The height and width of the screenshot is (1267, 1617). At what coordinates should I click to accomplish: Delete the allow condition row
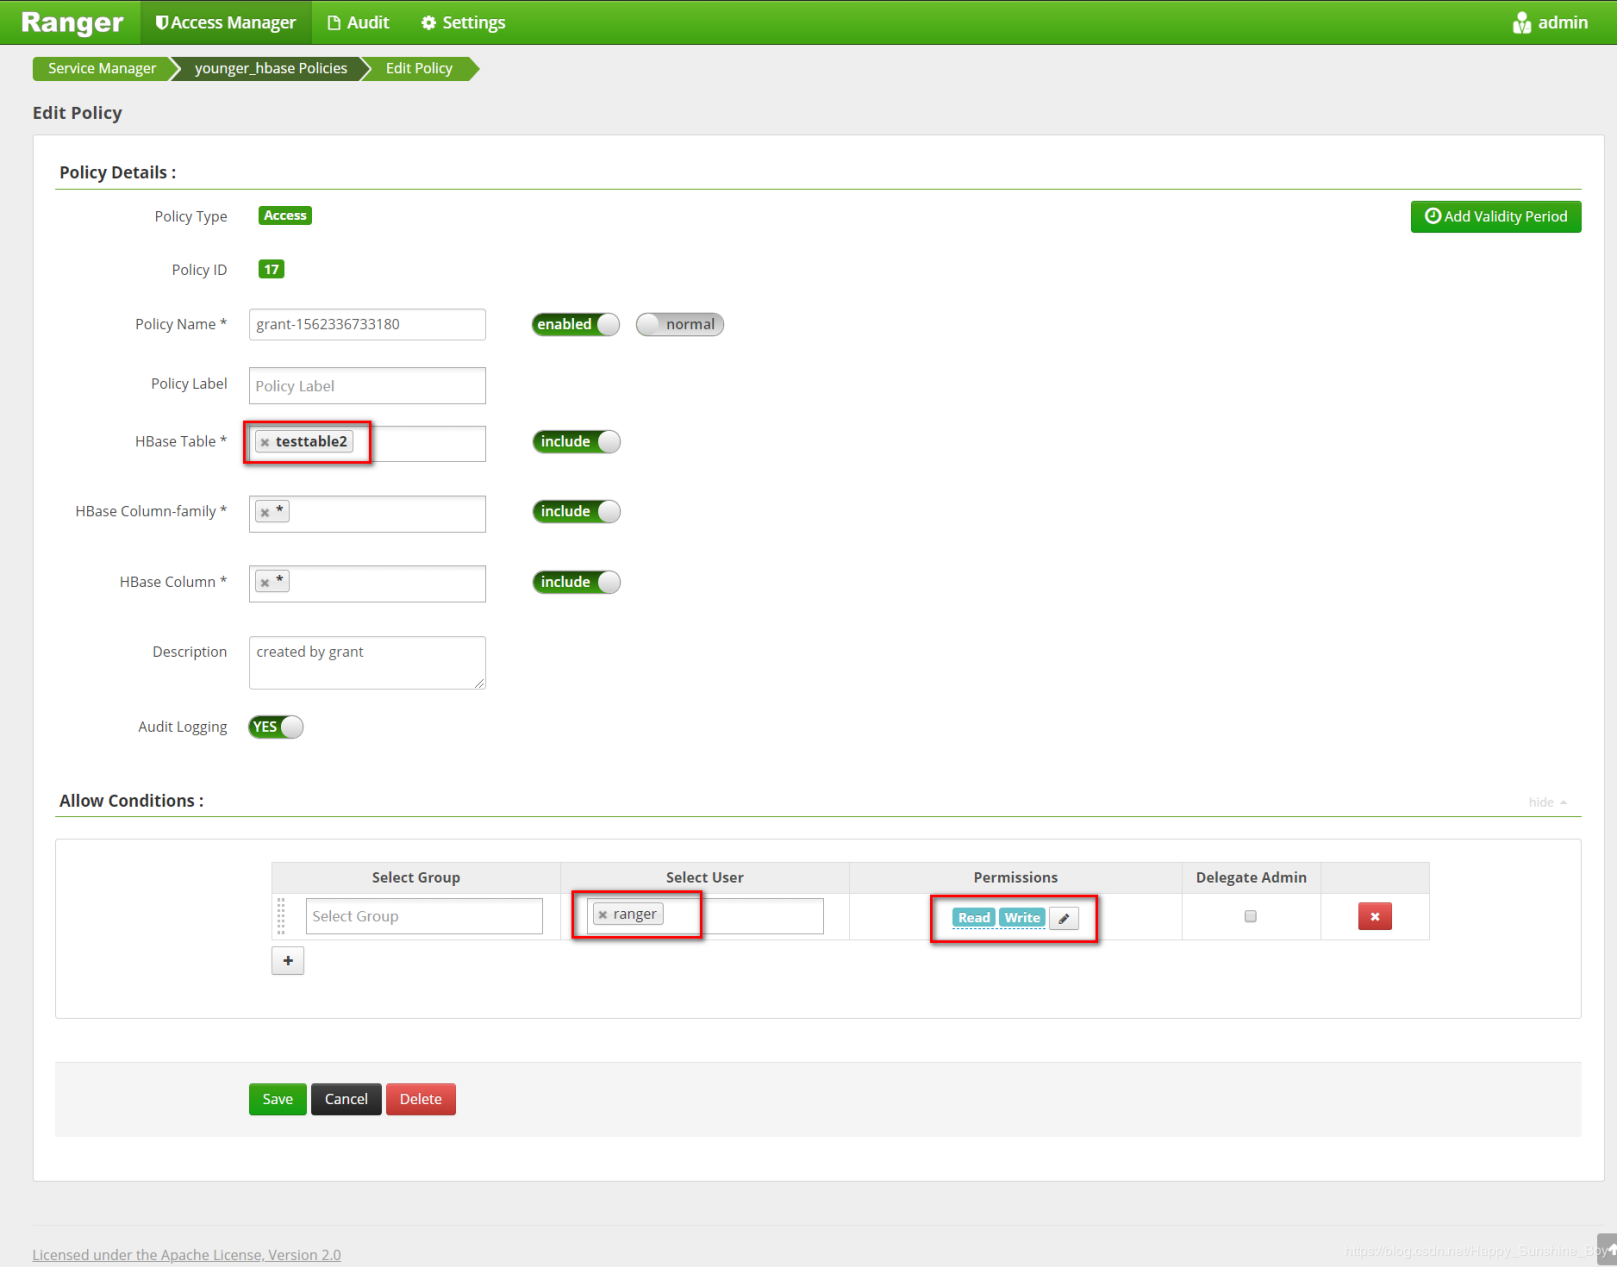pyautogui.click(x=1375, y=916)
